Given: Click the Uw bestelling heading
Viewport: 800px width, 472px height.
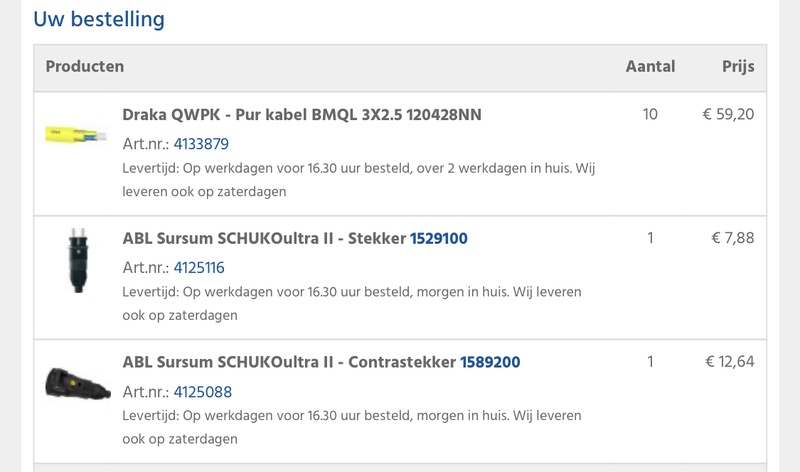Looking at the screenshot, I should click(x=99, y=19).
